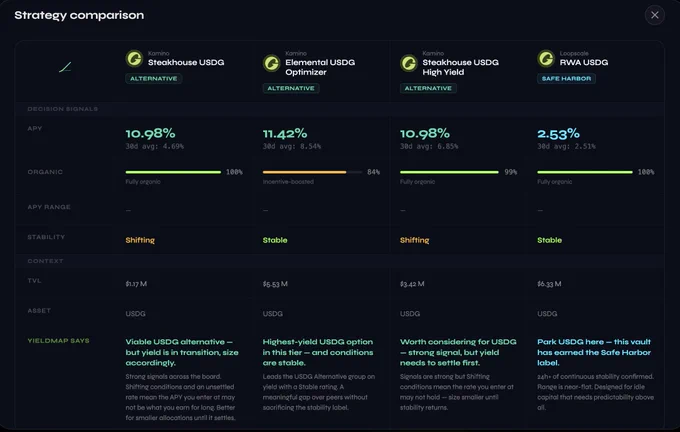Screen dimensions: 680x432
Task: Click the Shifting rating for Steakhouse USDG High Yield
Action: coord(415,240)
